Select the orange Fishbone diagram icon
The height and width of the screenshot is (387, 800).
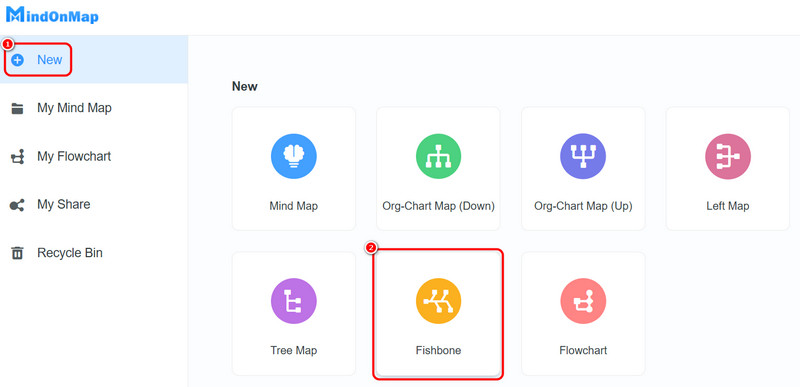click(438, 301)
